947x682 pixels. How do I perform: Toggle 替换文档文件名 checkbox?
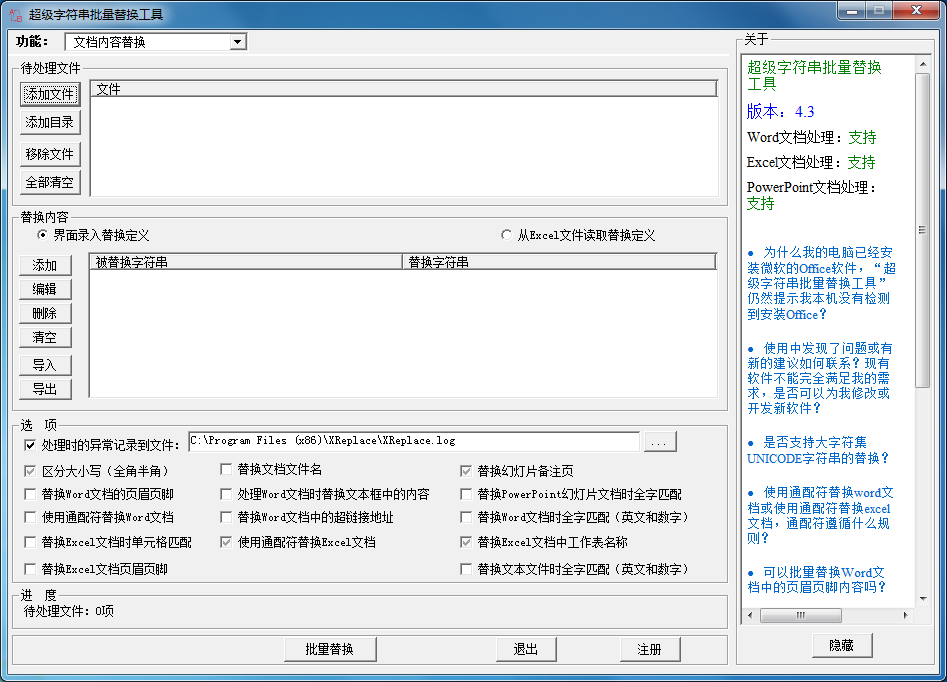point(226,469)
